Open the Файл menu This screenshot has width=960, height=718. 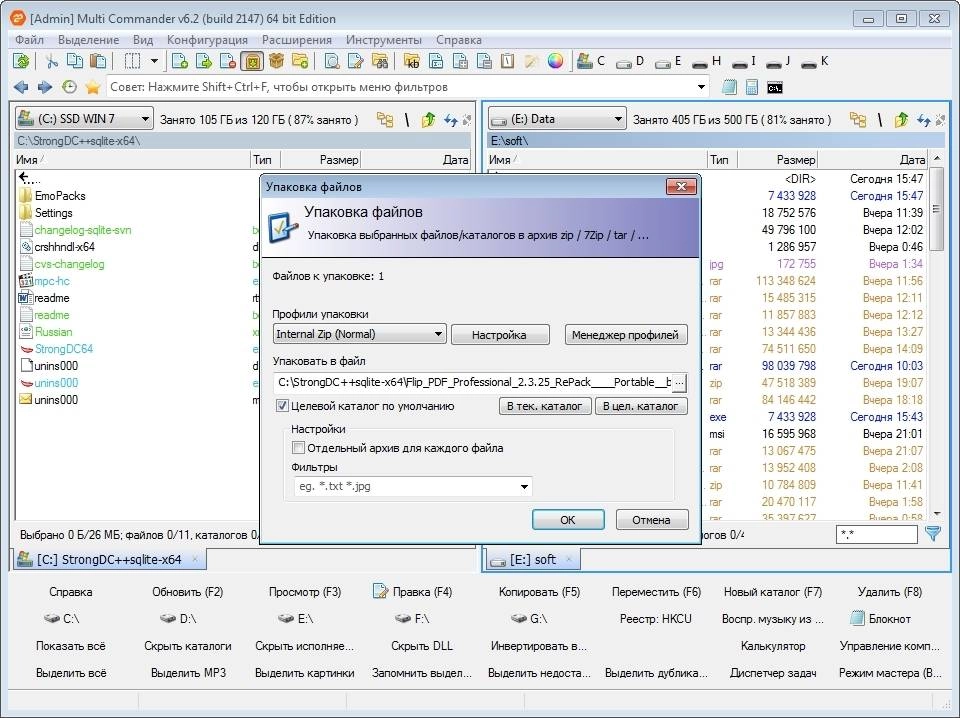[x=29, y=40]
